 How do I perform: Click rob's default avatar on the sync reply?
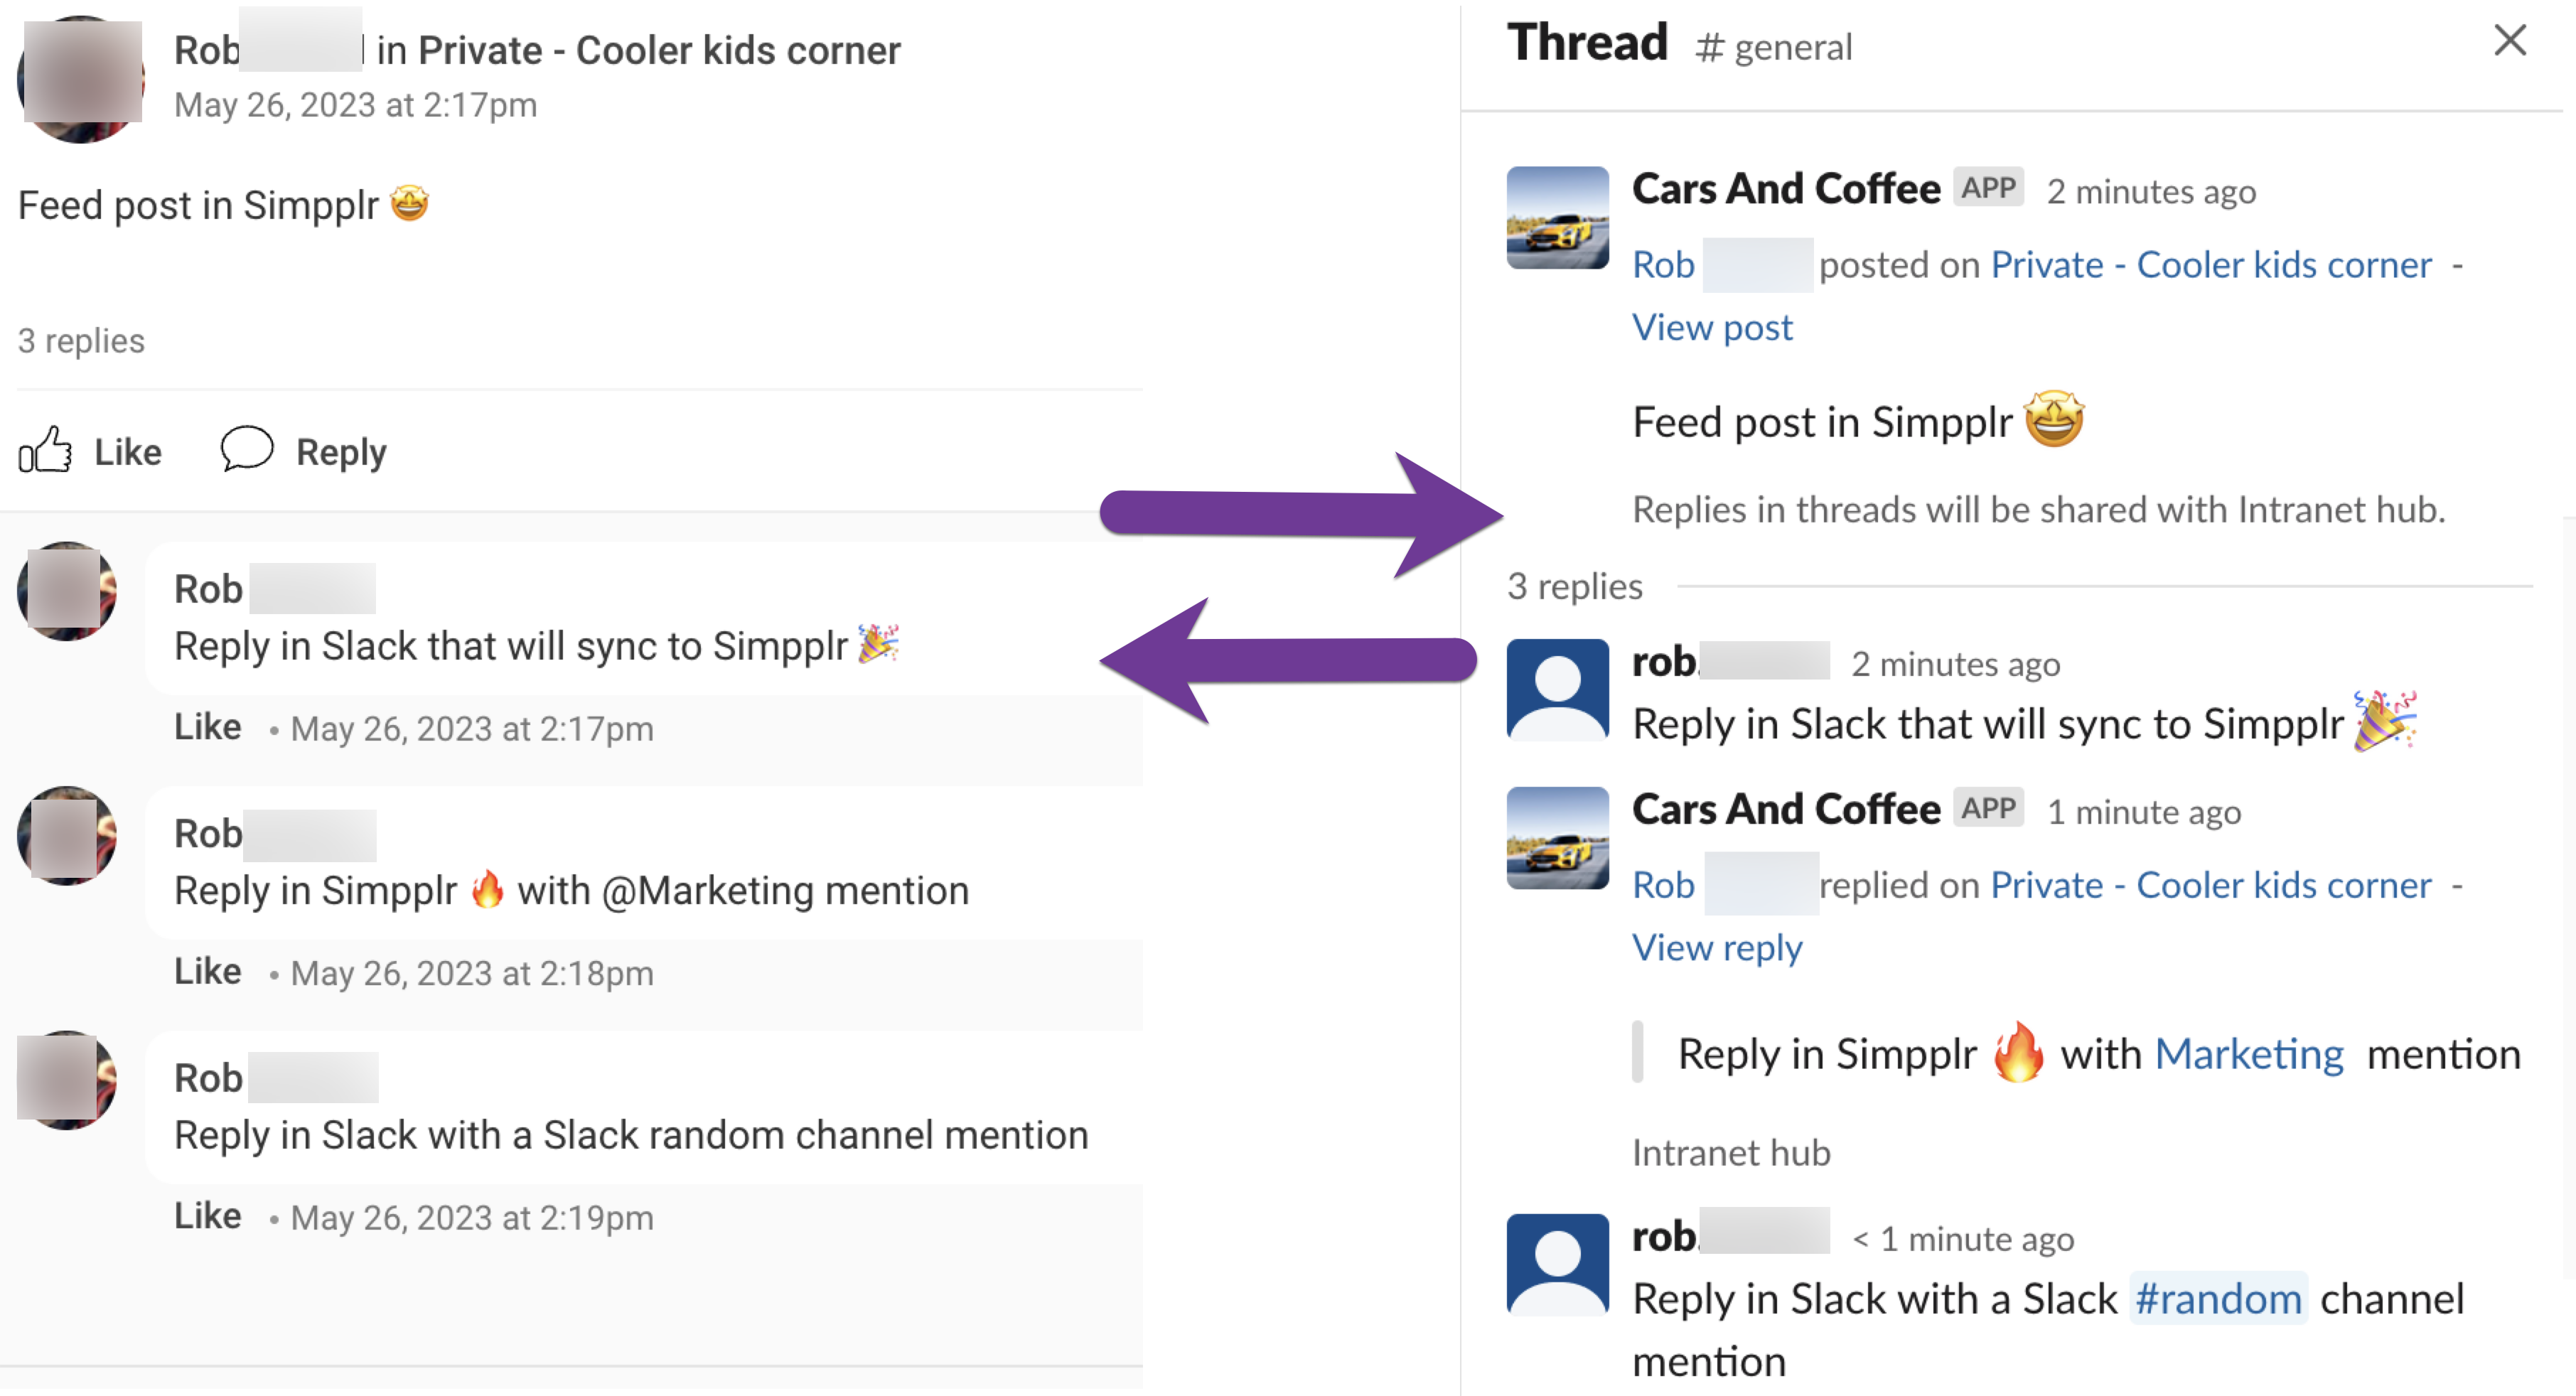click(x=1557, y=689)
